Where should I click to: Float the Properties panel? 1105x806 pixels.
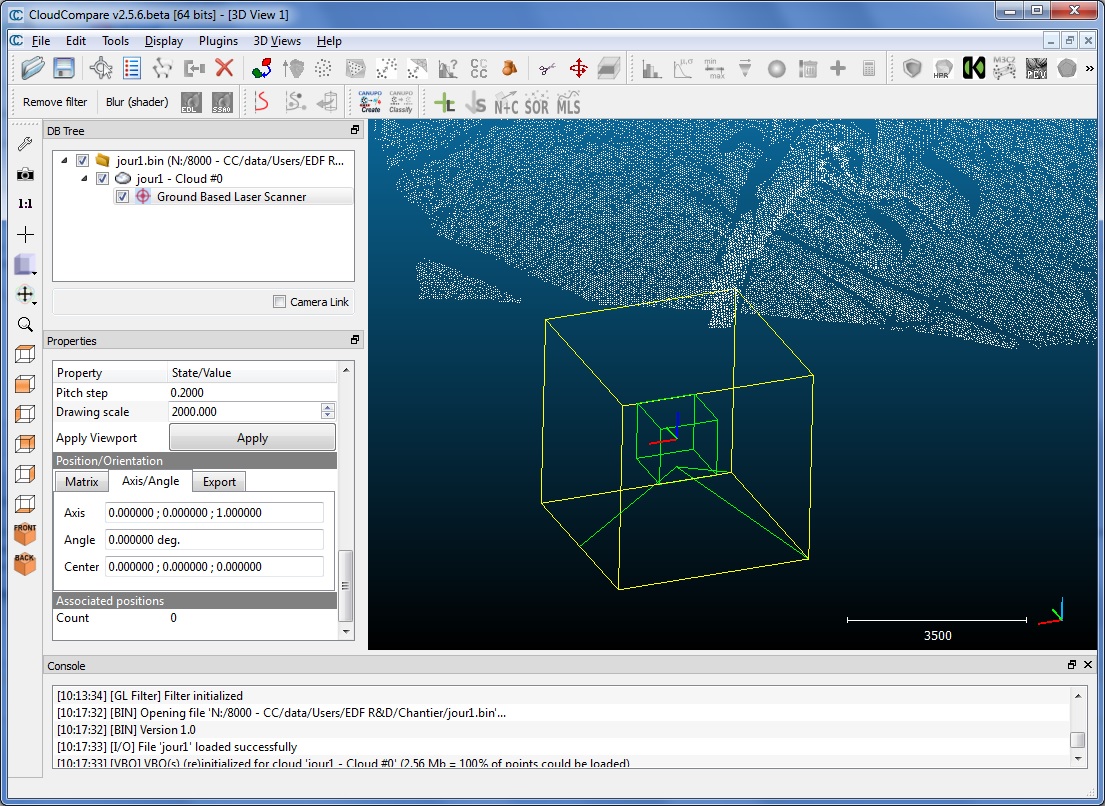354,340
